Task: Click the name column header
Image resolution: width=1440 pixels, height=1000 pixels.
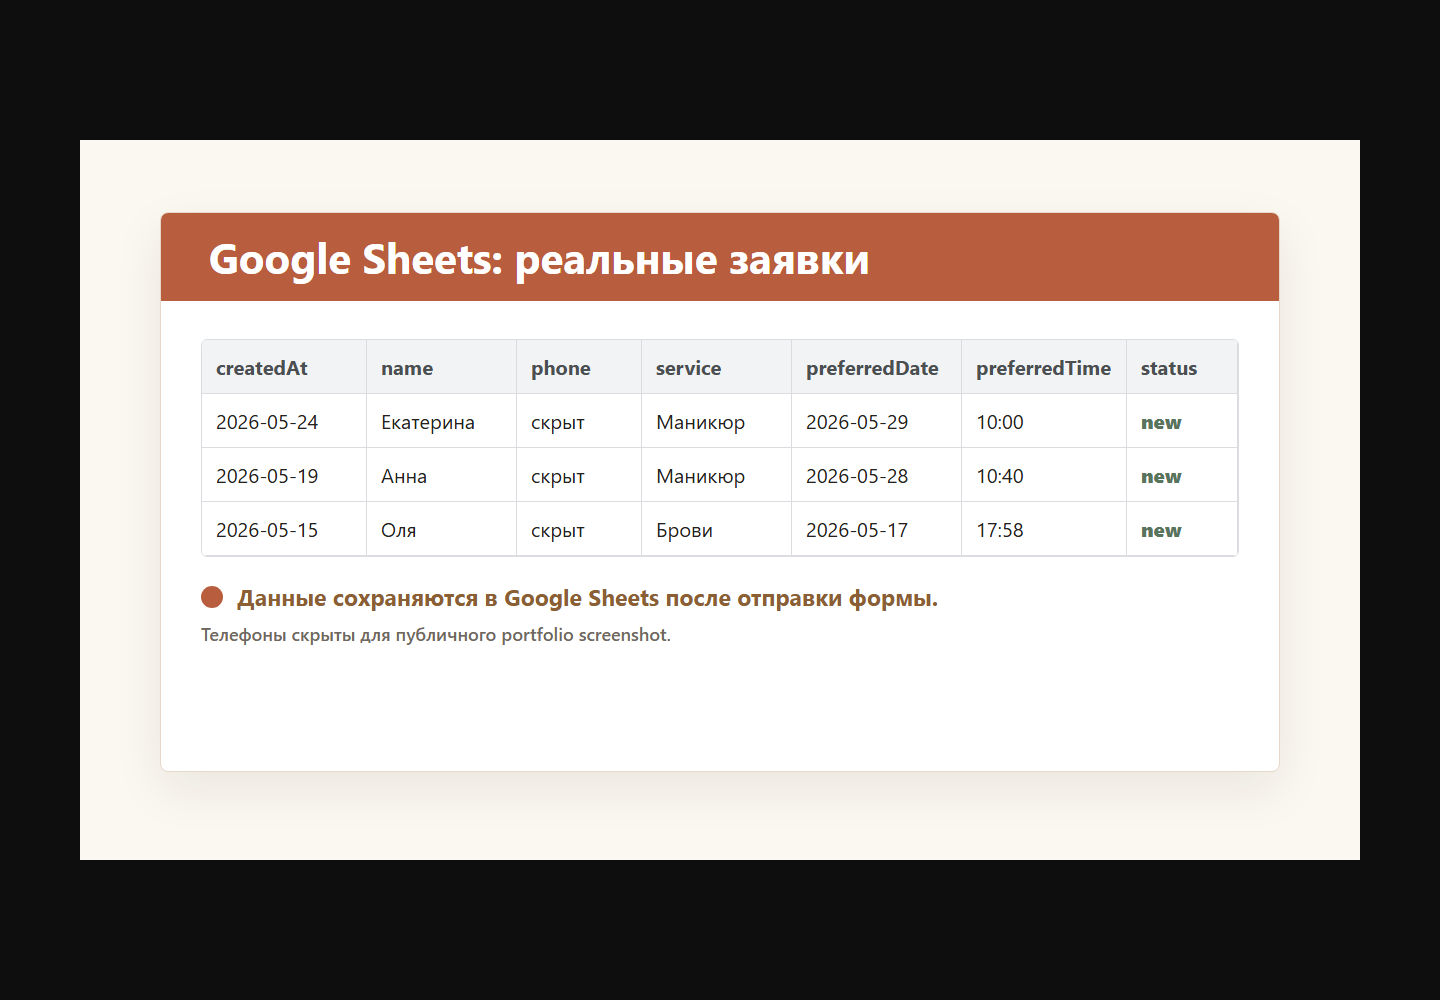Action: point(441,367)
